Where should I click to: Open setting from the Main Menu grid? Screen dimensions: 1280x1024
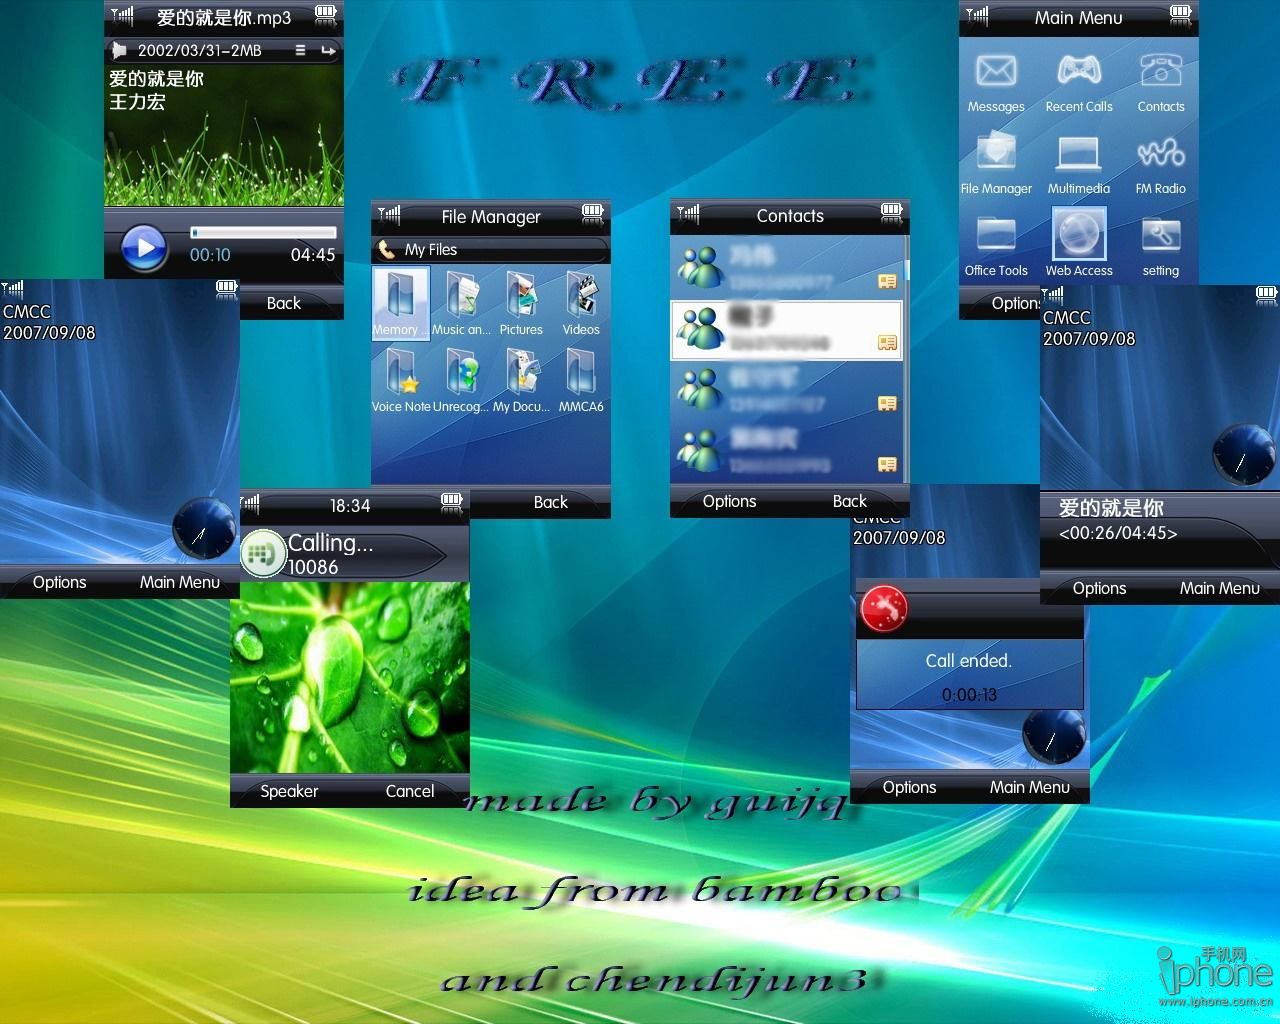[1161, 248]
